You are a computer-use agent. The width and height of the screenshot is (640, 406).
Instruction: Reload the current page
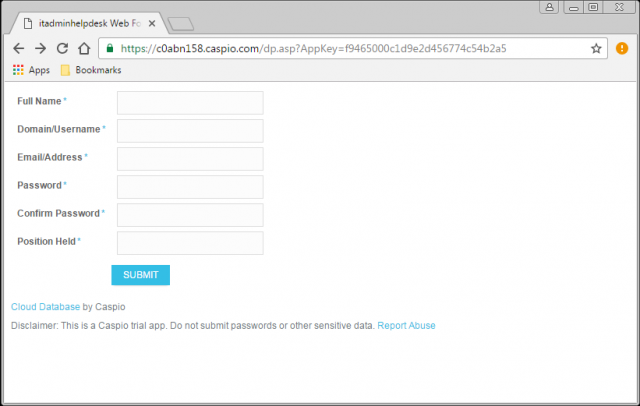(62, 49)
